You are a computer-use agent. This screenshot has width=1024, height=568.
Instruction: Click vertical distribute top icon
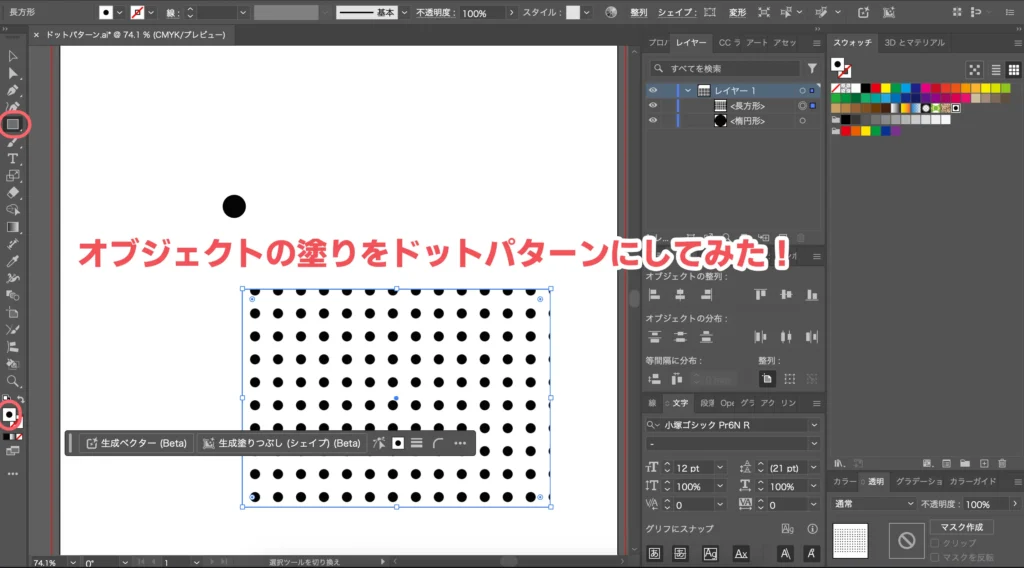tap(654, 337)
